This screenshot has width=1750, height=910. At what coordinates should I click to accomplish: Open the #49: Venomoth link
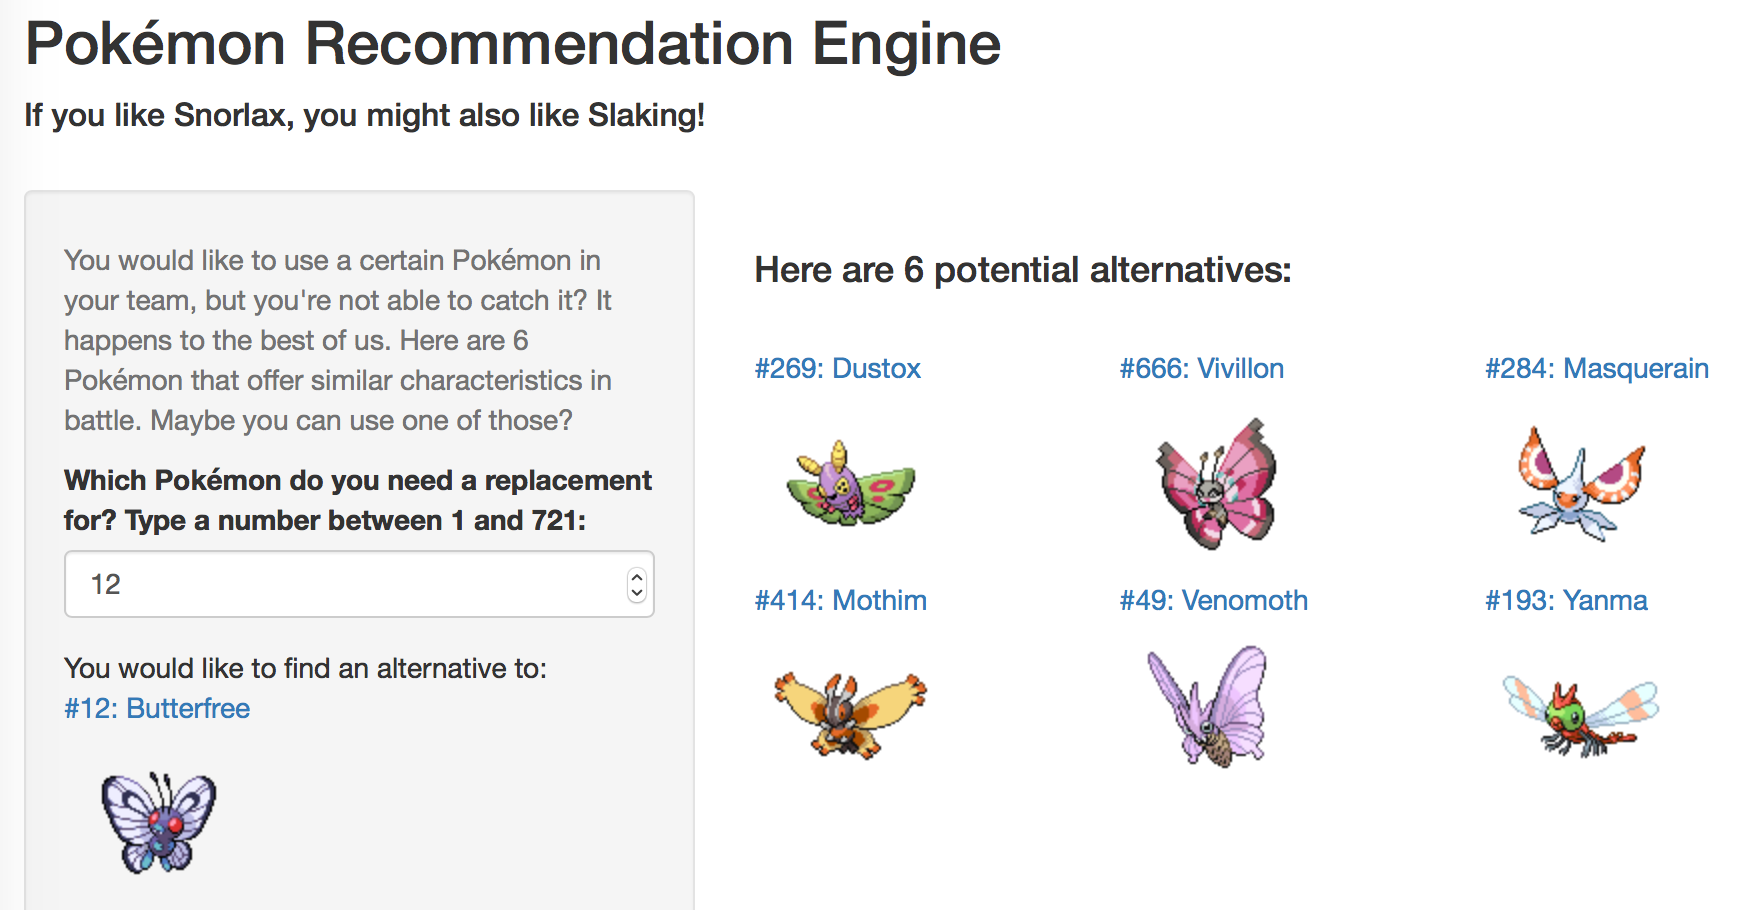point(1213,600)
